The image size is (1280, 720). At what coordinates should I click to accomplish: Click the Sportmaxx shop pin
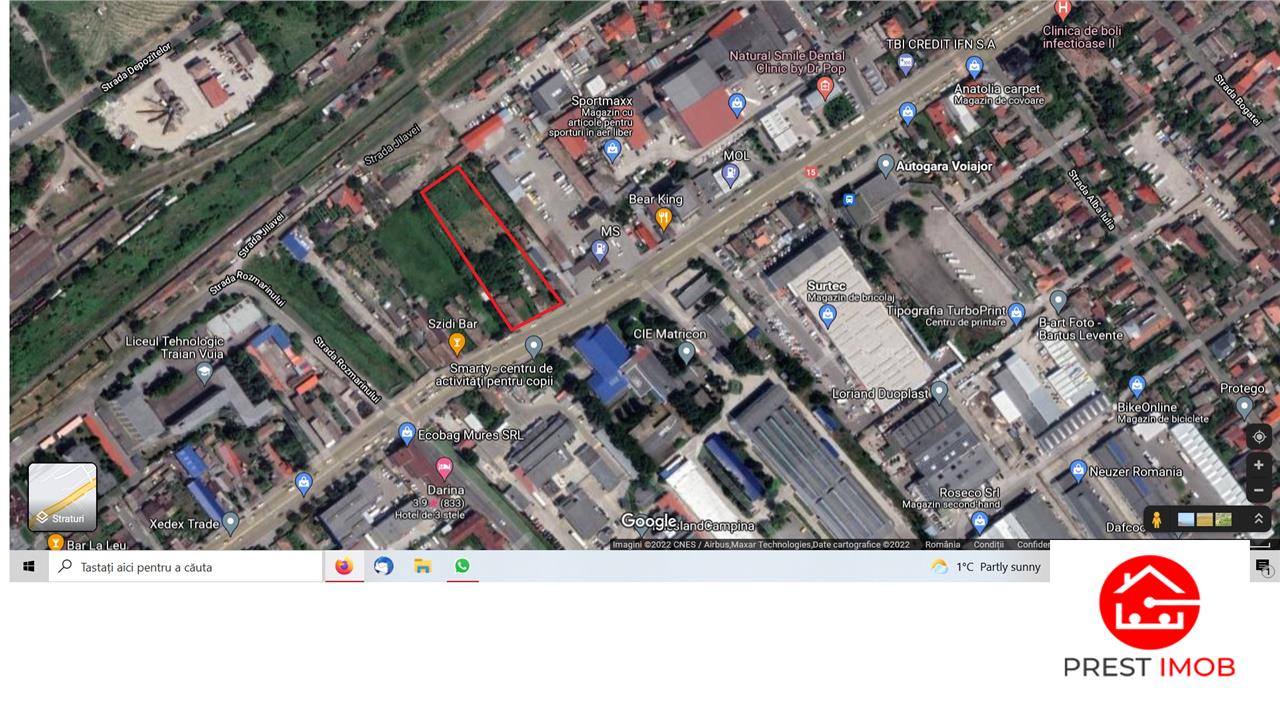pos(613,151)
